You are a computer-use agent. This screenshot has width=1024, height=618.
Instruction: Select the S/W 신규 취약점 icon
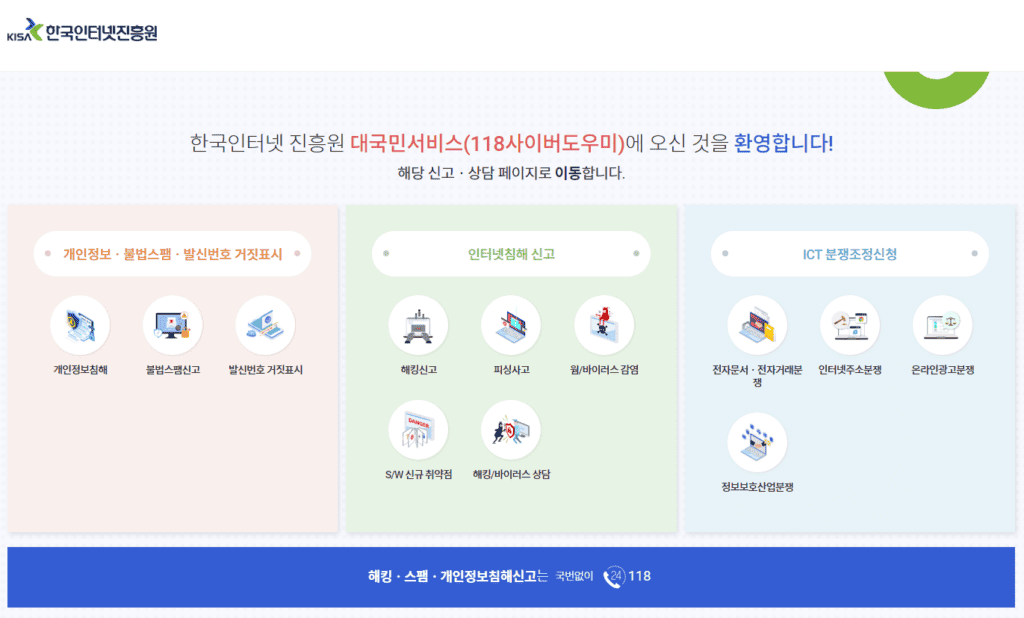(419, 430)
